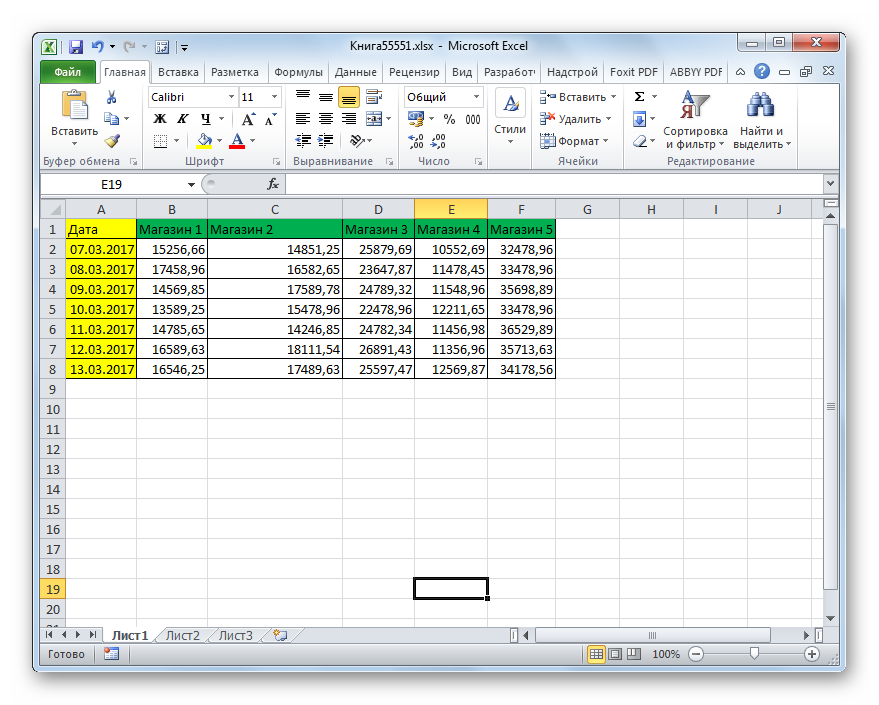Select entire sheet with corner button

point(53,210)
